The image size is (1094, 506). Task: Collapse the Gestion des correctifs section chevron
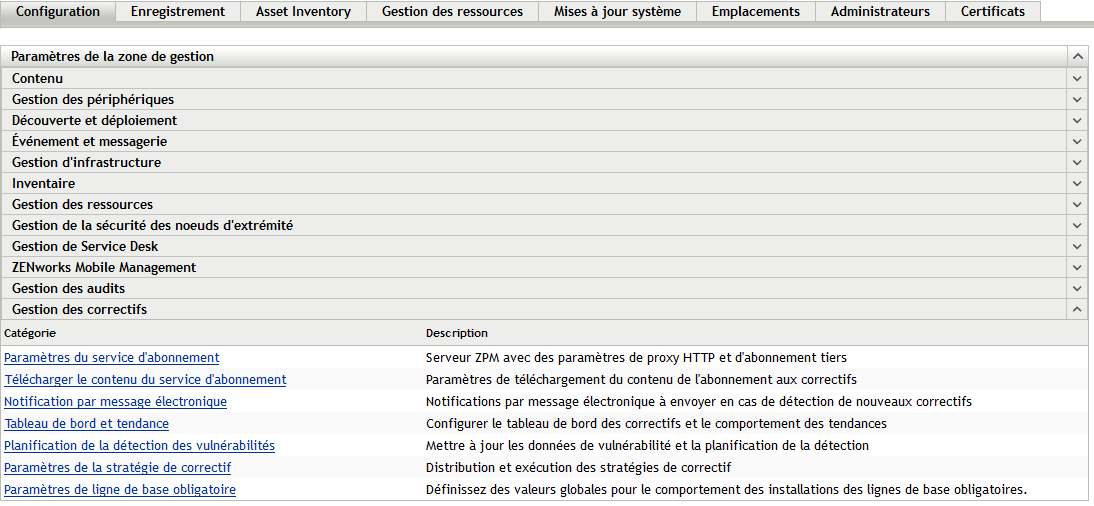(x=1077, y=309)
